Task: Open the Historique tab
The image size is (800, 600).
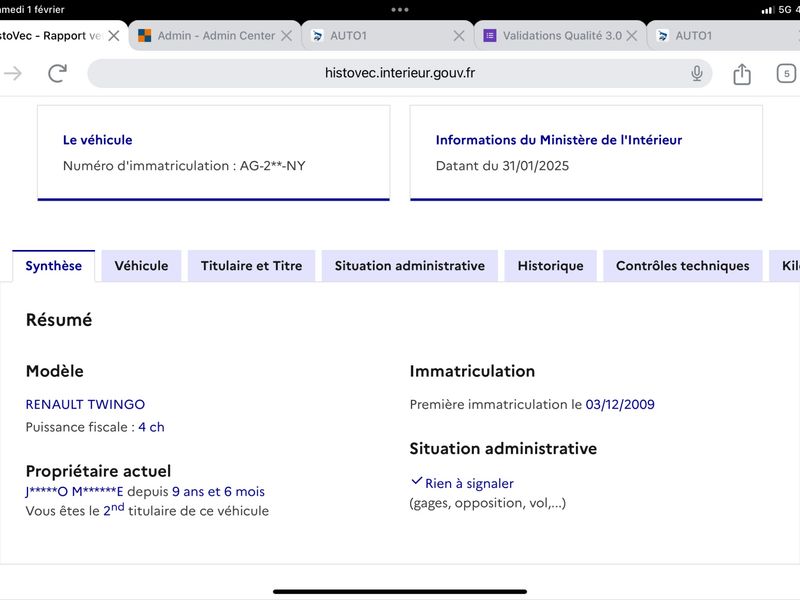Action: 551,266
